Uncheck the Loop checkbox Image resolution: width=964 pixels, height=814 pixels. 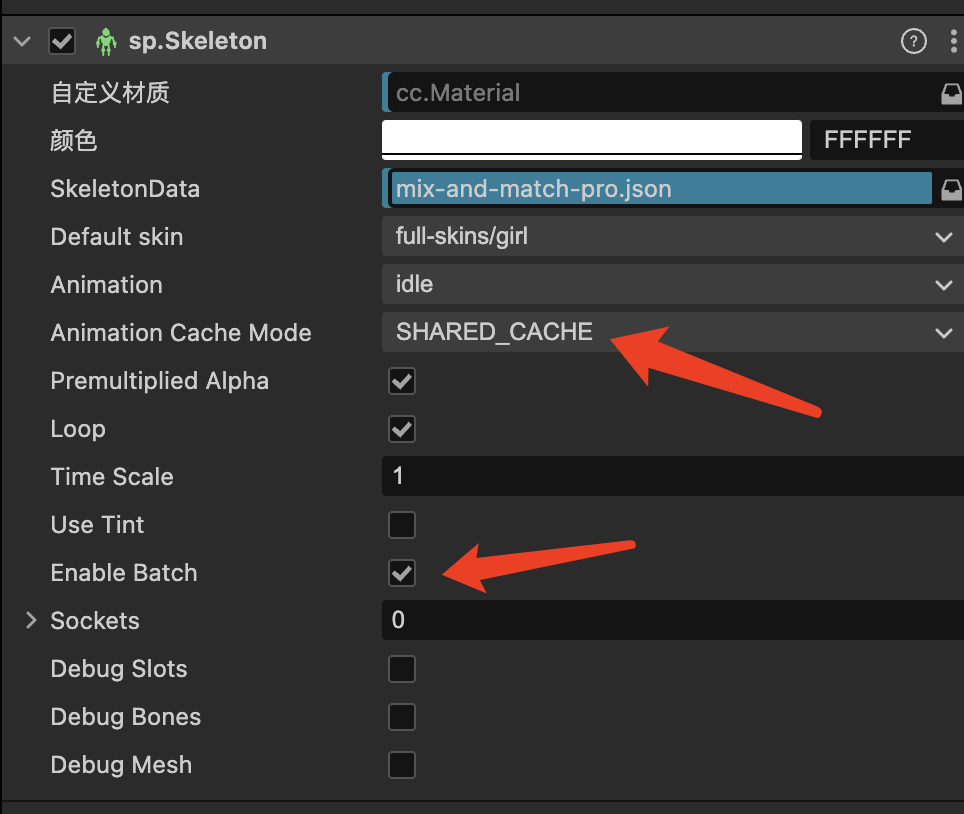(x=402, y=429)
